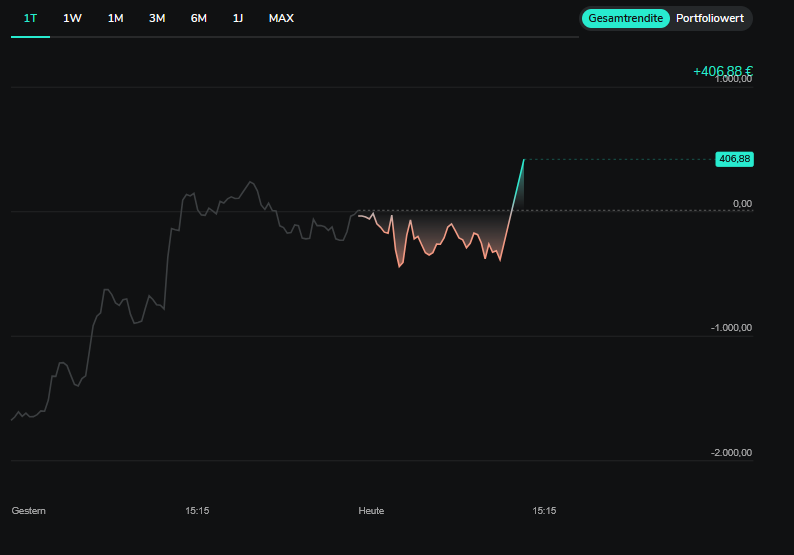Click the Gestern time label
The height and width of the screenshot is (555, 794).
click(x=28, y=510)
